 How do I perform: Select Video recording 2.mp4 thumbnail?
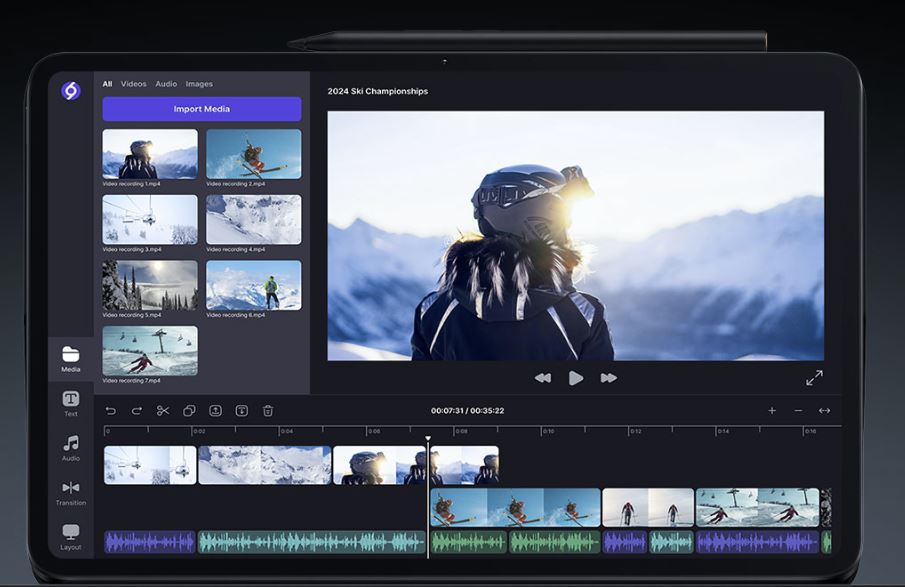tap(254, 154)
